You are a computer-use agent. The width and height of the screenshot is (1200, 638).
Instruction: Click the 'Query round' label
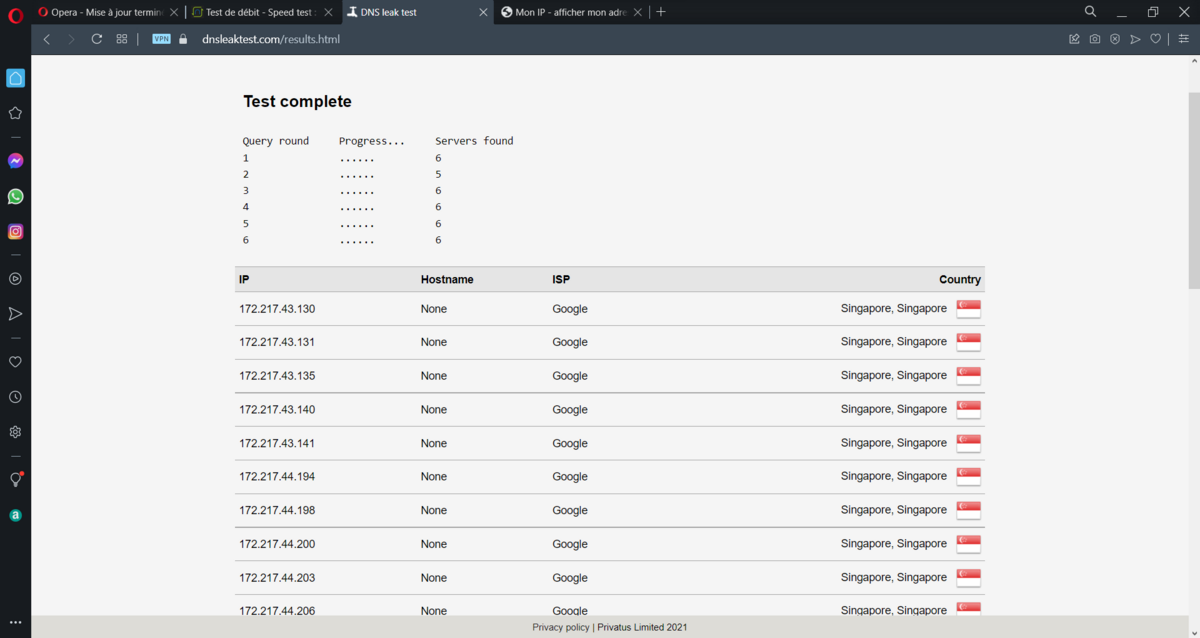276,141
